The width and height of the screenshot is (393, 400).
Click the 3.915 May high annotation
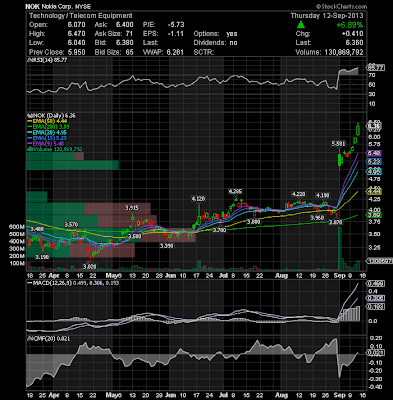click(132, 208)
